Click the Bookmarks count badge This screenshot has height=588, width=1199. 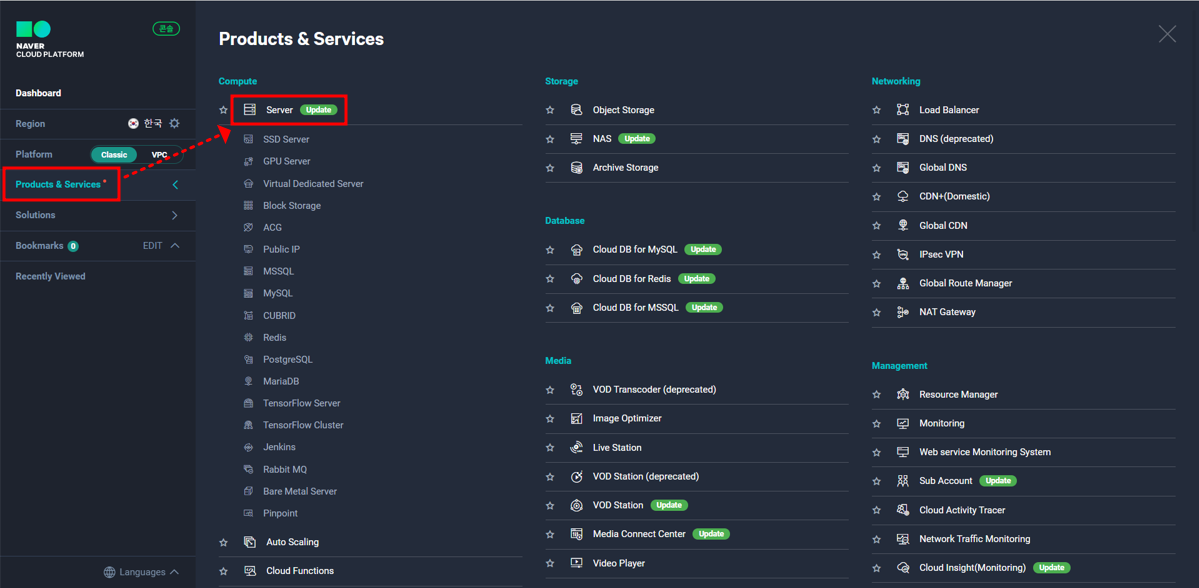tap(73, 246)
